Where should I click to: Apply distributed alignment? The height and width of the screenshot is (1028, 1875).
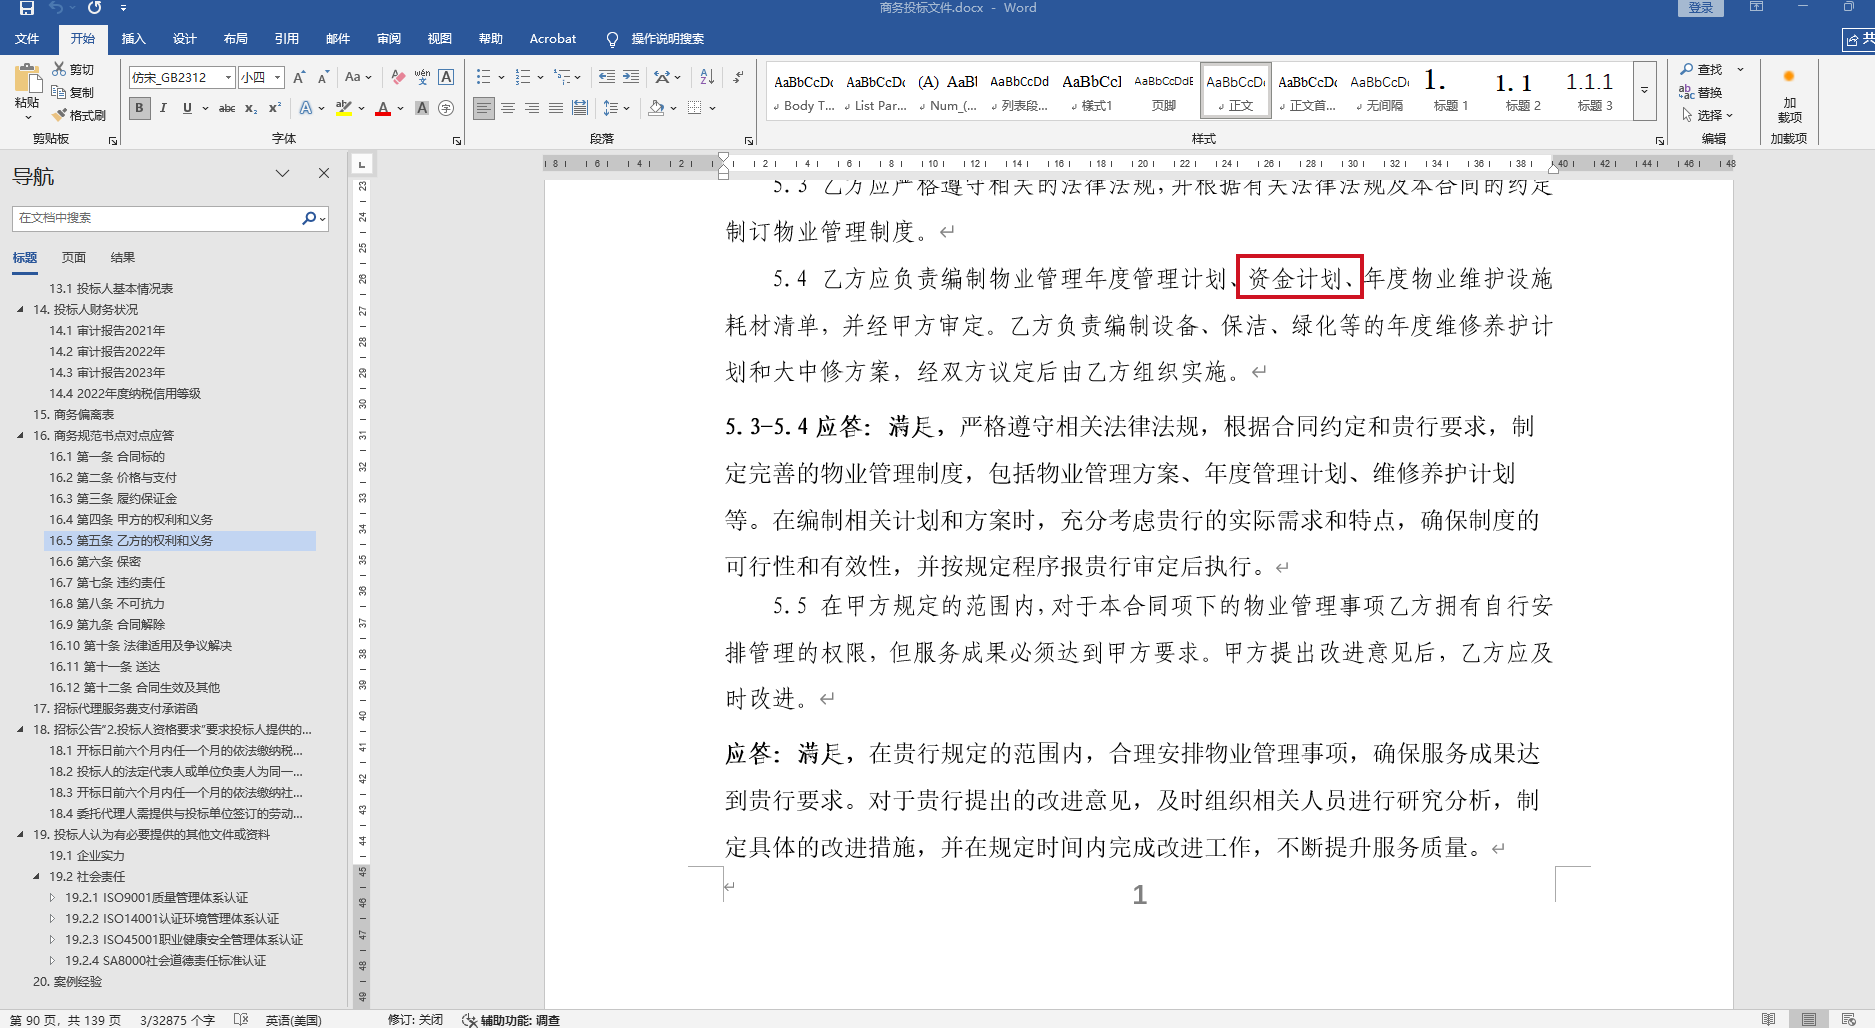pyautogui.click(x=580, y=108)
